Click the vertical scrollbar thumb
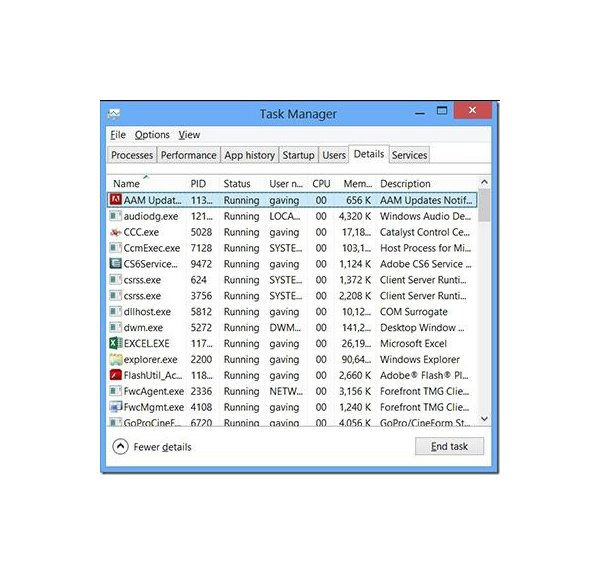Viewport: 600px width, 575px height. point(484,205)
